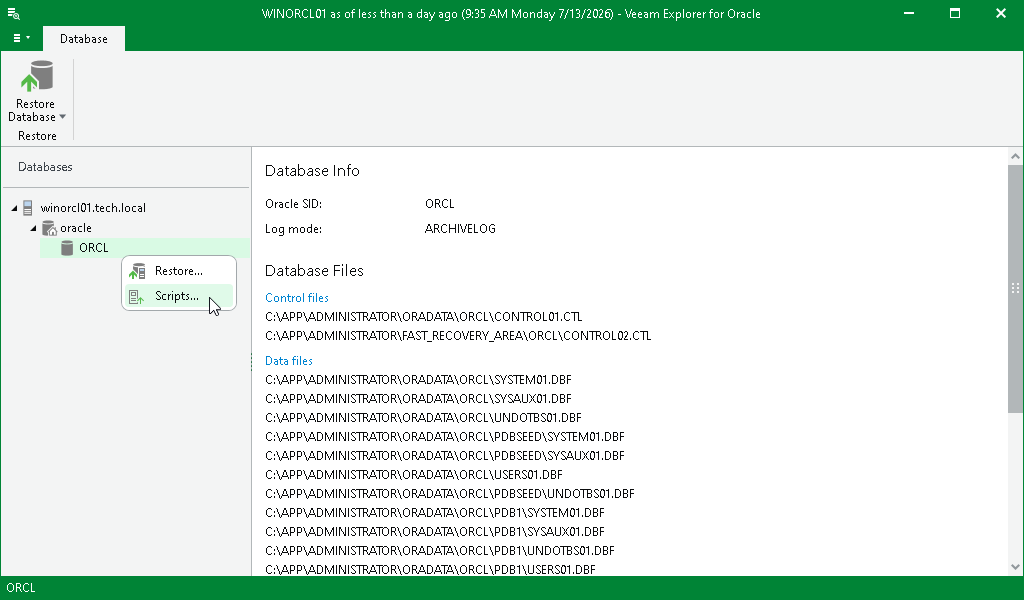Screen dimensions: 1024x600
Task: Click the winorcl01.tech.local server icon
Action: tap(27, 208)
